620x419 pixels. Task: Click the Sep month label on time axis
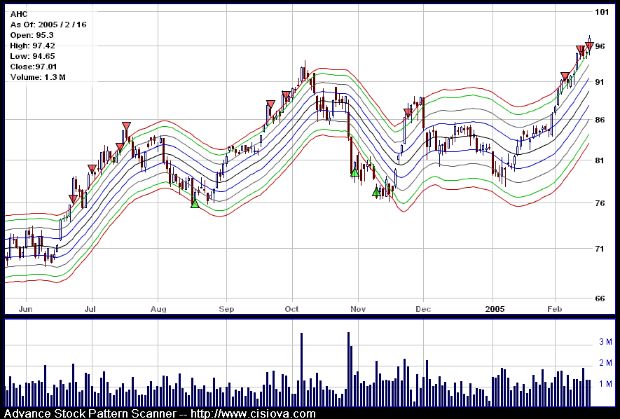[226, 309]
